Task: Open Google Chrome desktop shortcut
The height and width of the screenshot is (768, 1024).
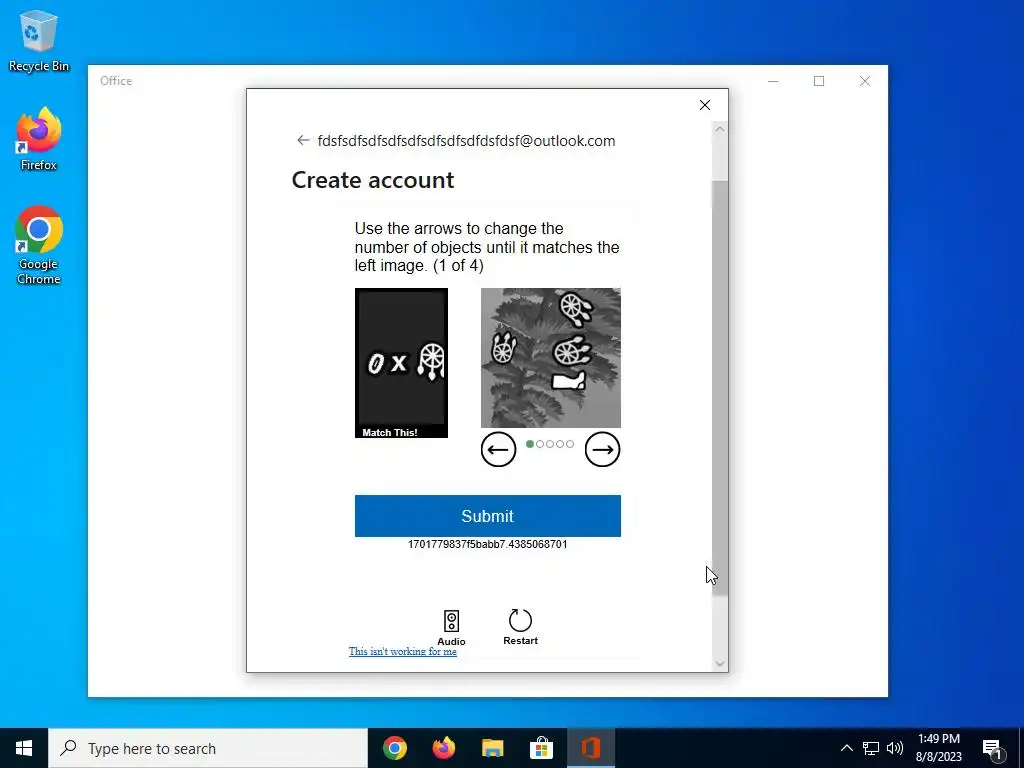Action: click(x=39, y=246)
